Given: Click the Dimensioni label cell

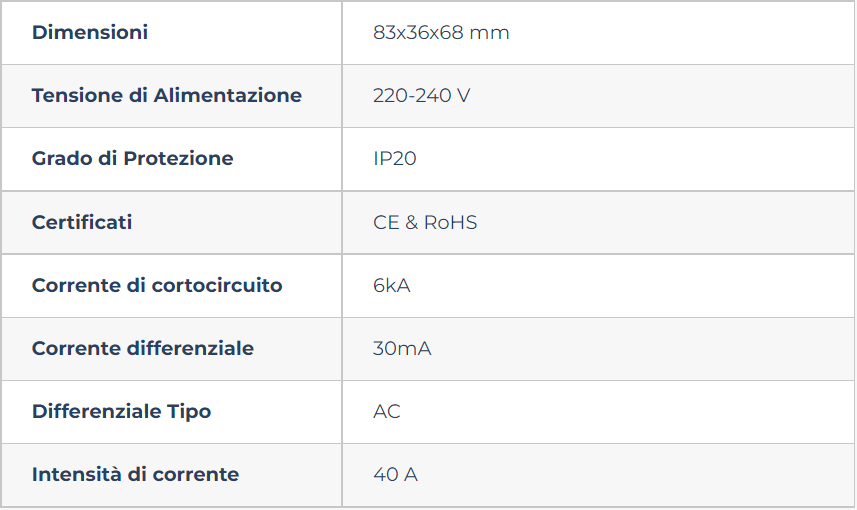Looking at the screenshot, I should coord(172,33).
